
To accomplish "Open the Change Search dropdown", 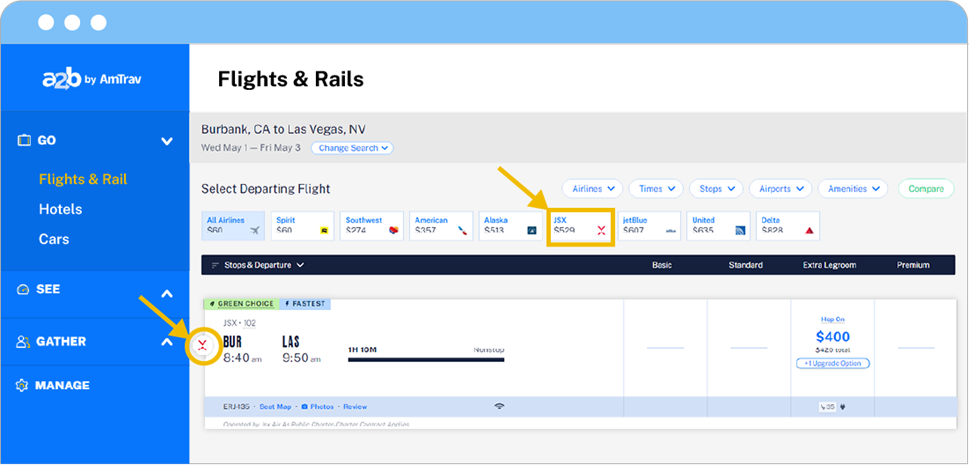I will pos(351,148).
